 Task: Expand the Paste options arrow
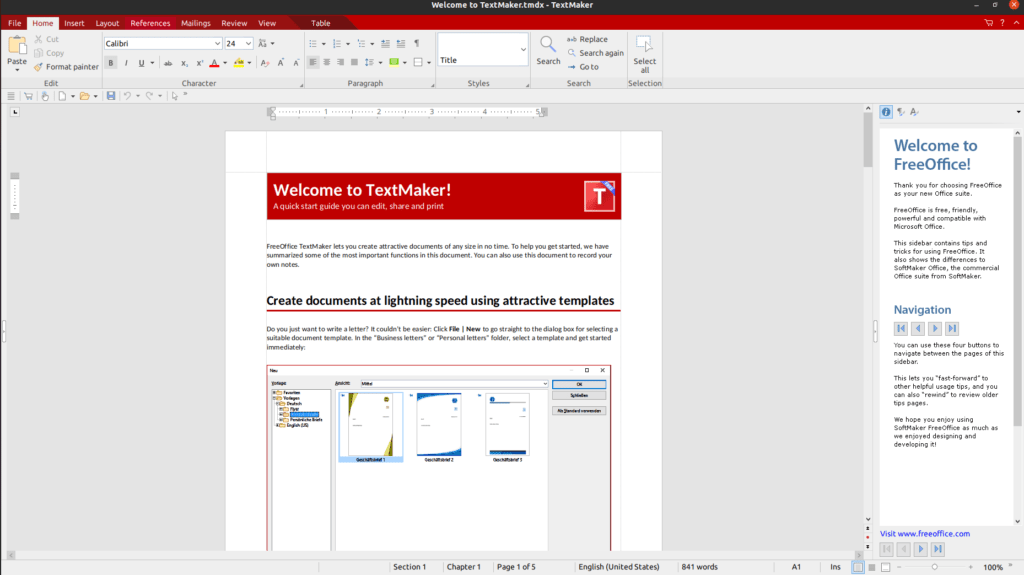coord(17,70)
